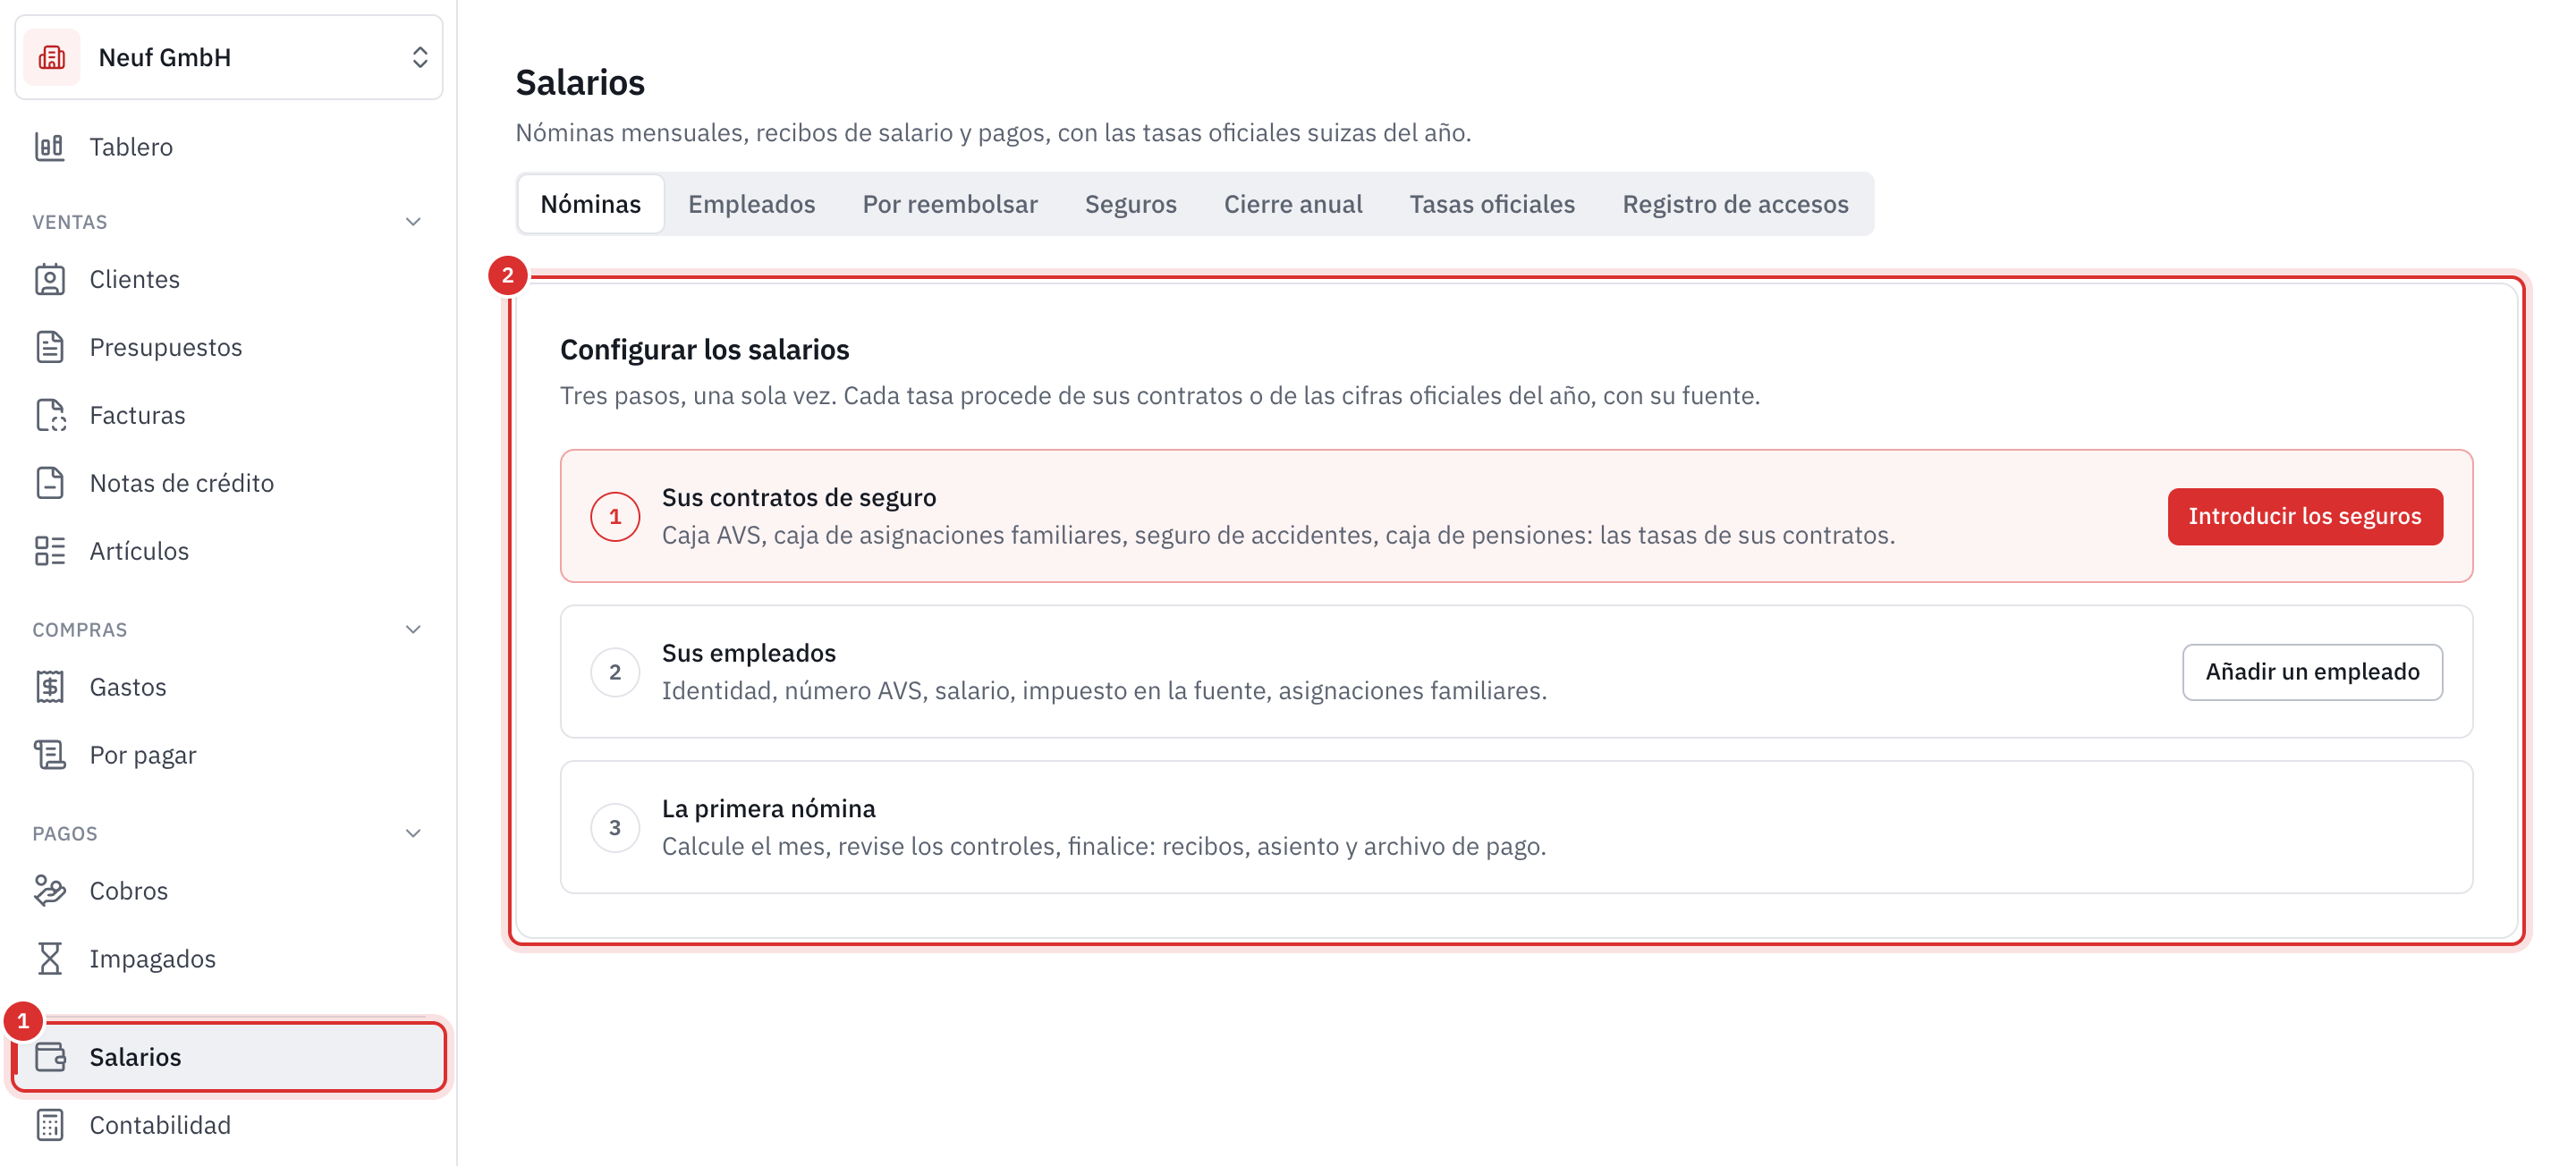
Task: Click the "Sus contratos de seguro" title
Action: [799, 497]
